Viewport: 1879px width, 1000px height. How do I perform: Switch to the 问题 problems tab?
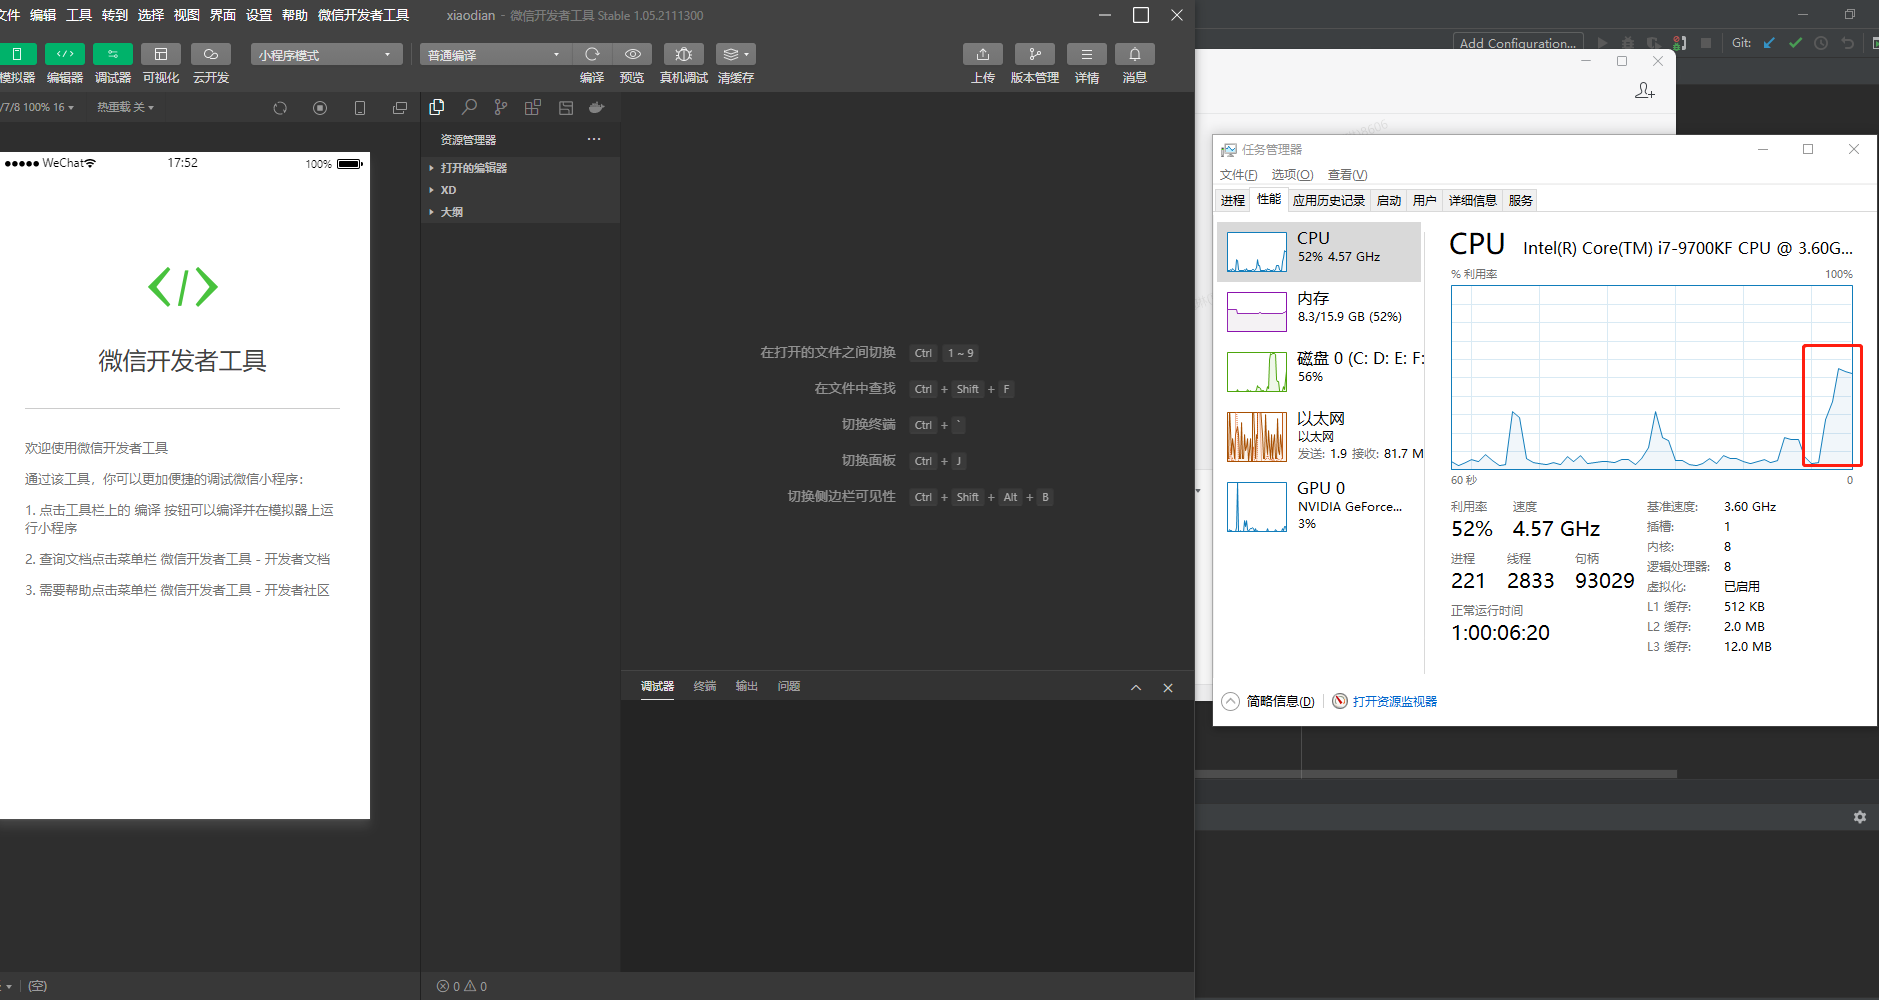[x=789, y=686]
